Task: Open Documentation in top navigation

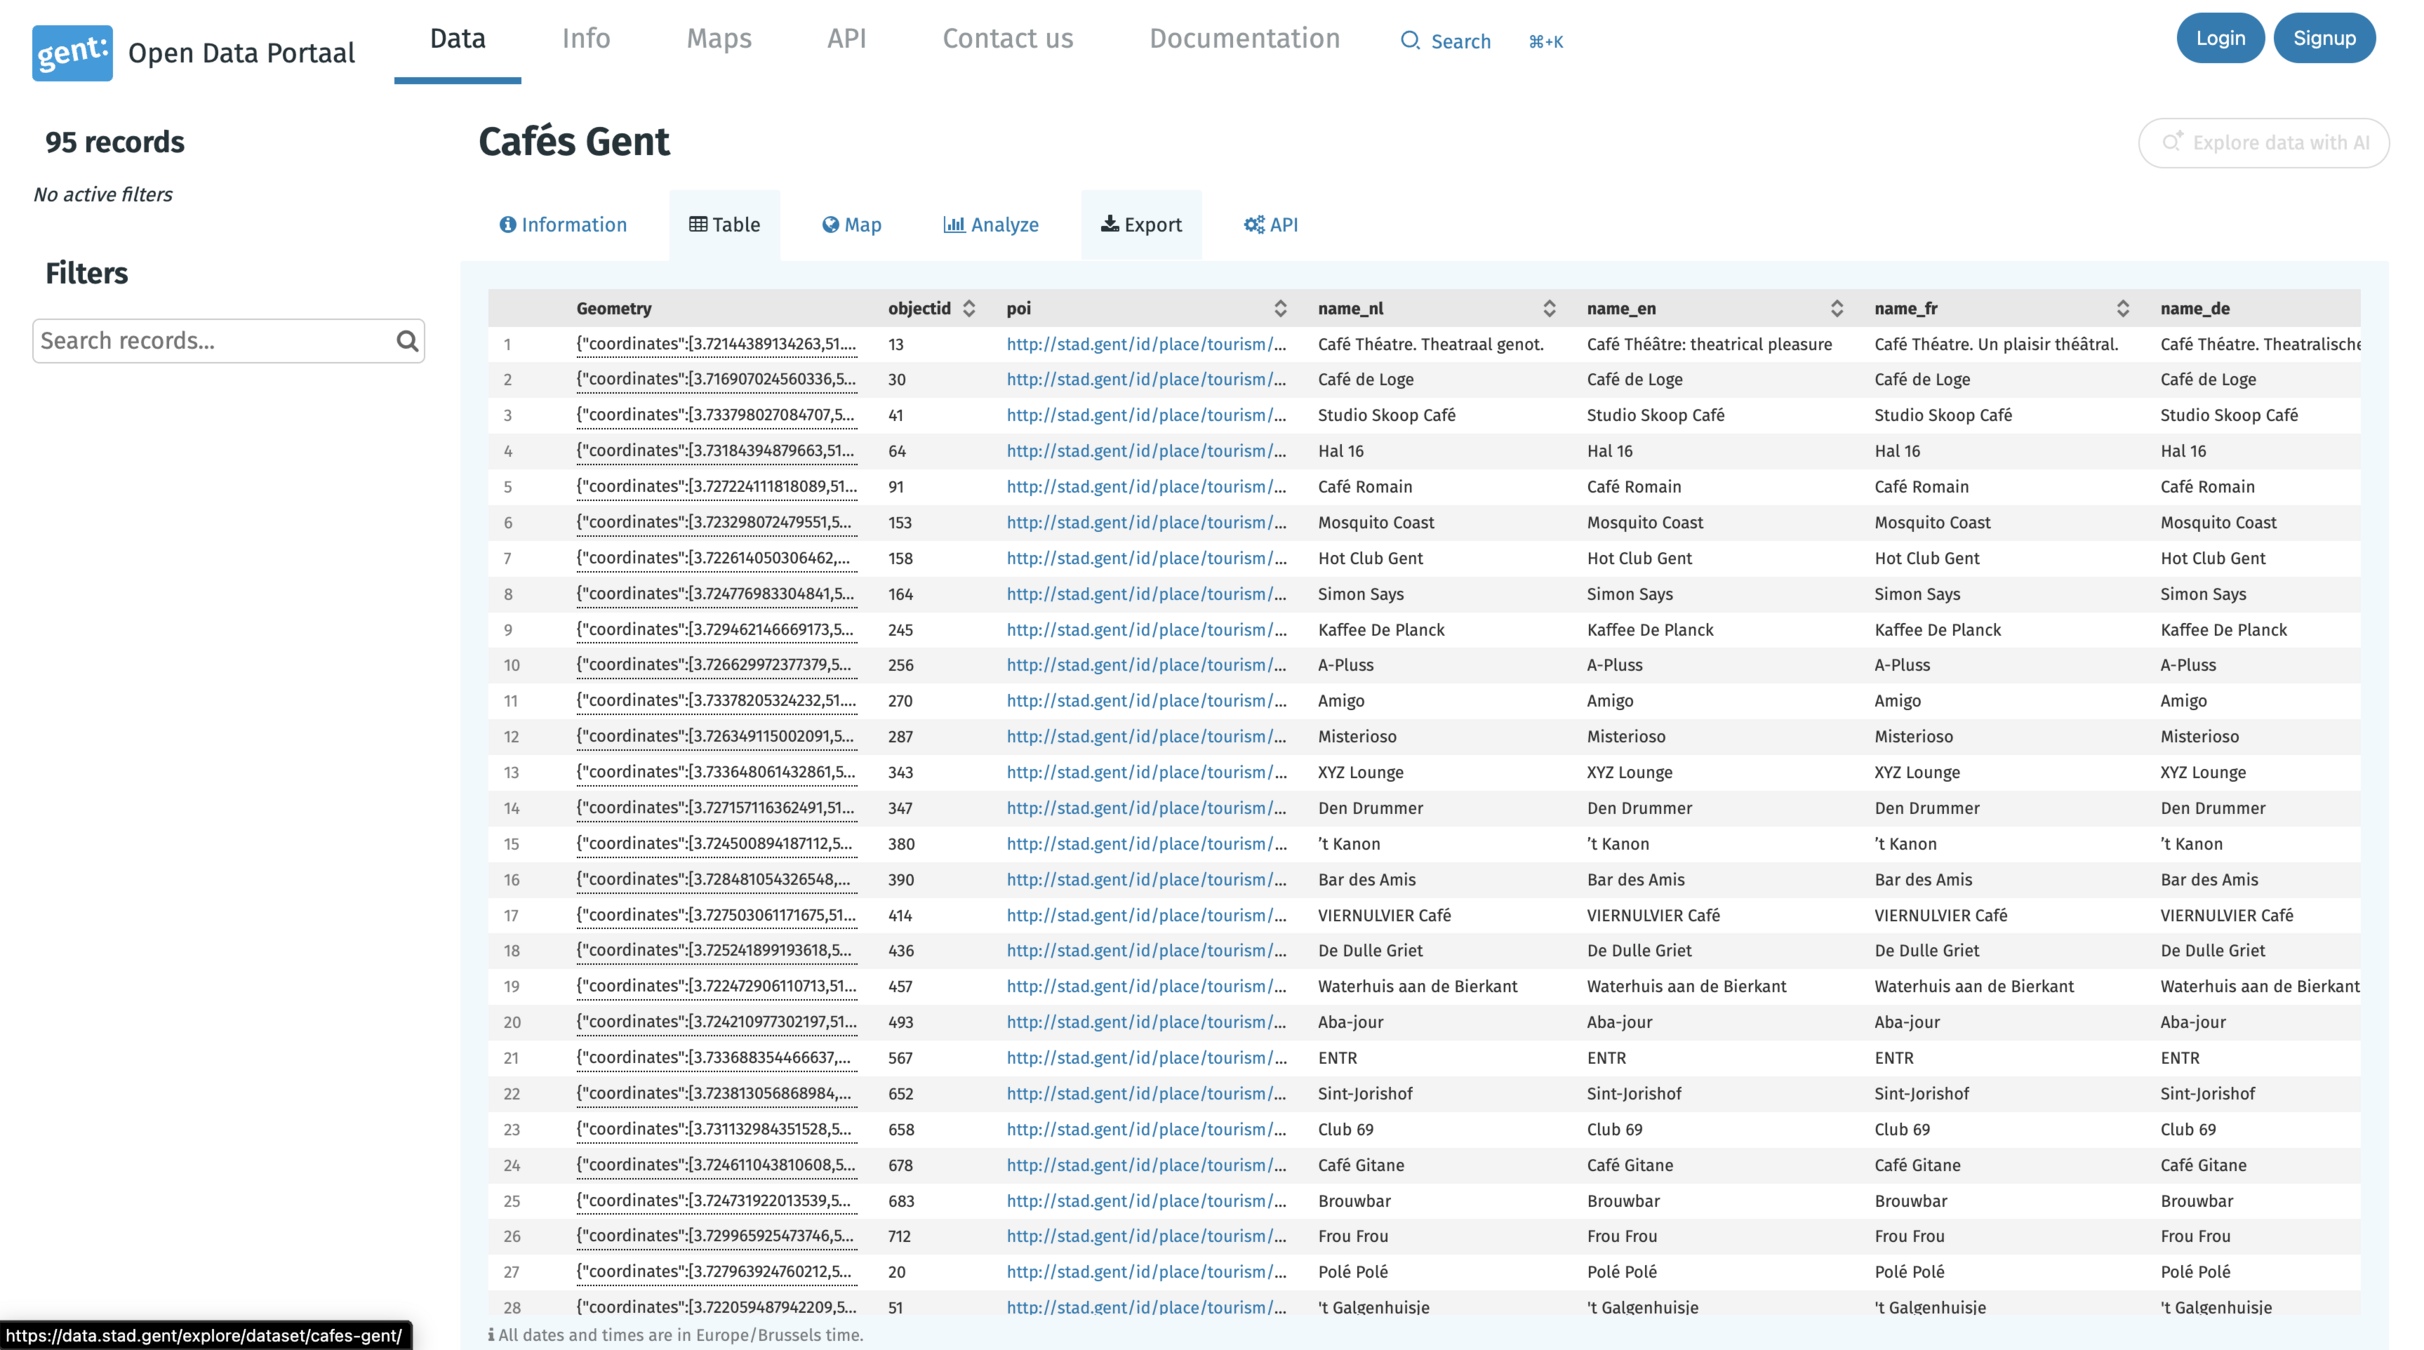Action: (1244, 38)
